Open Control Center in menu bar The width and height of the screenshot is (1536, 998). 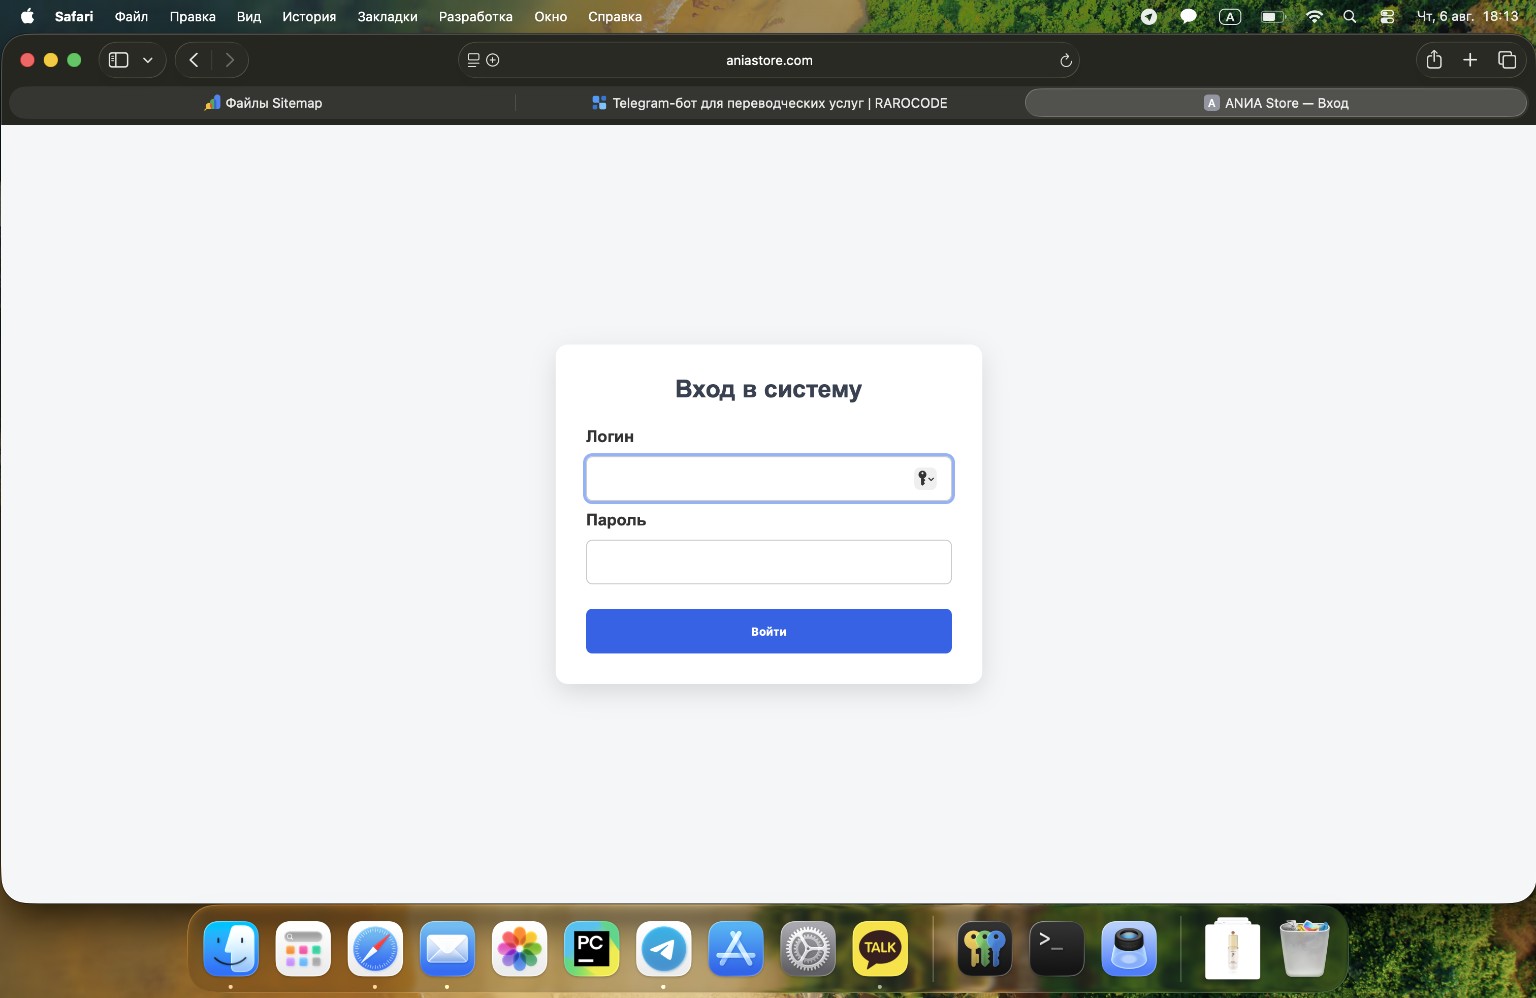click(1387, 16)
